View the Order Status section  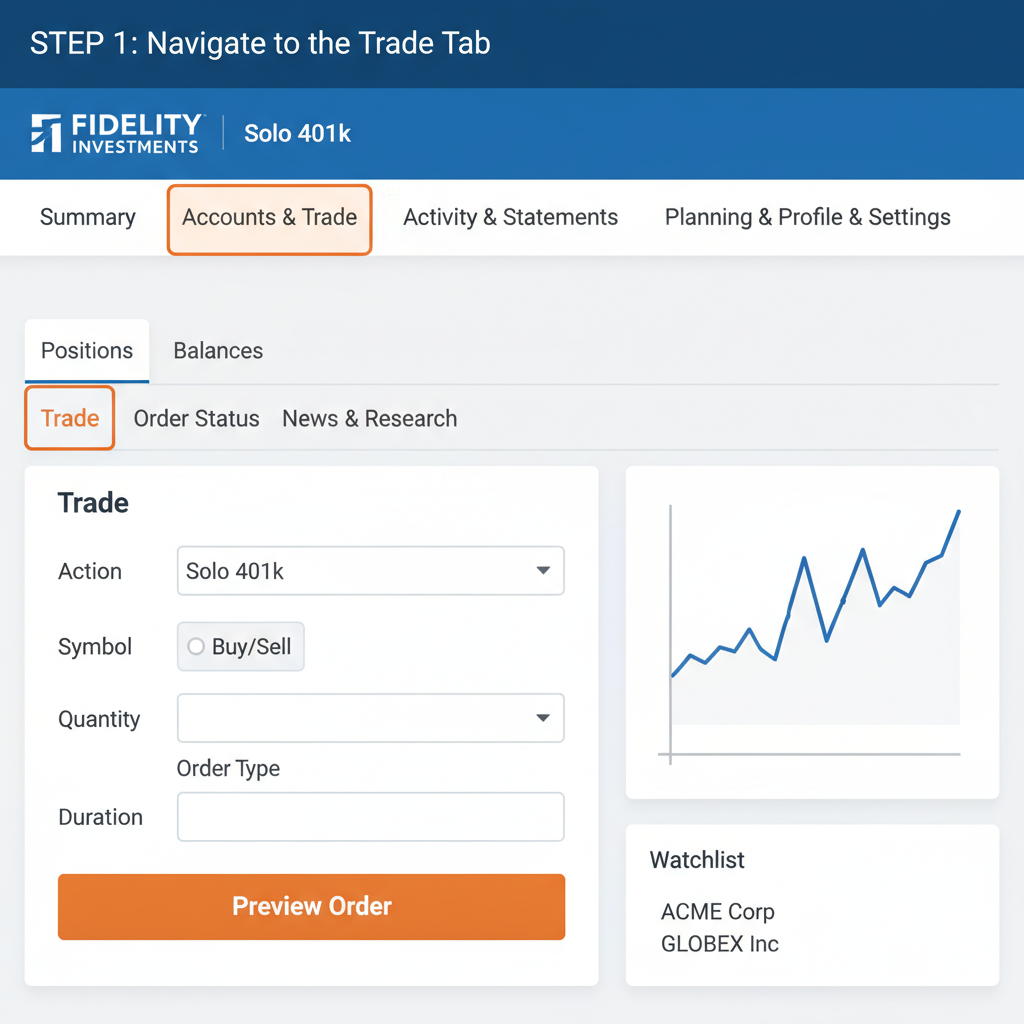[196, 418]
